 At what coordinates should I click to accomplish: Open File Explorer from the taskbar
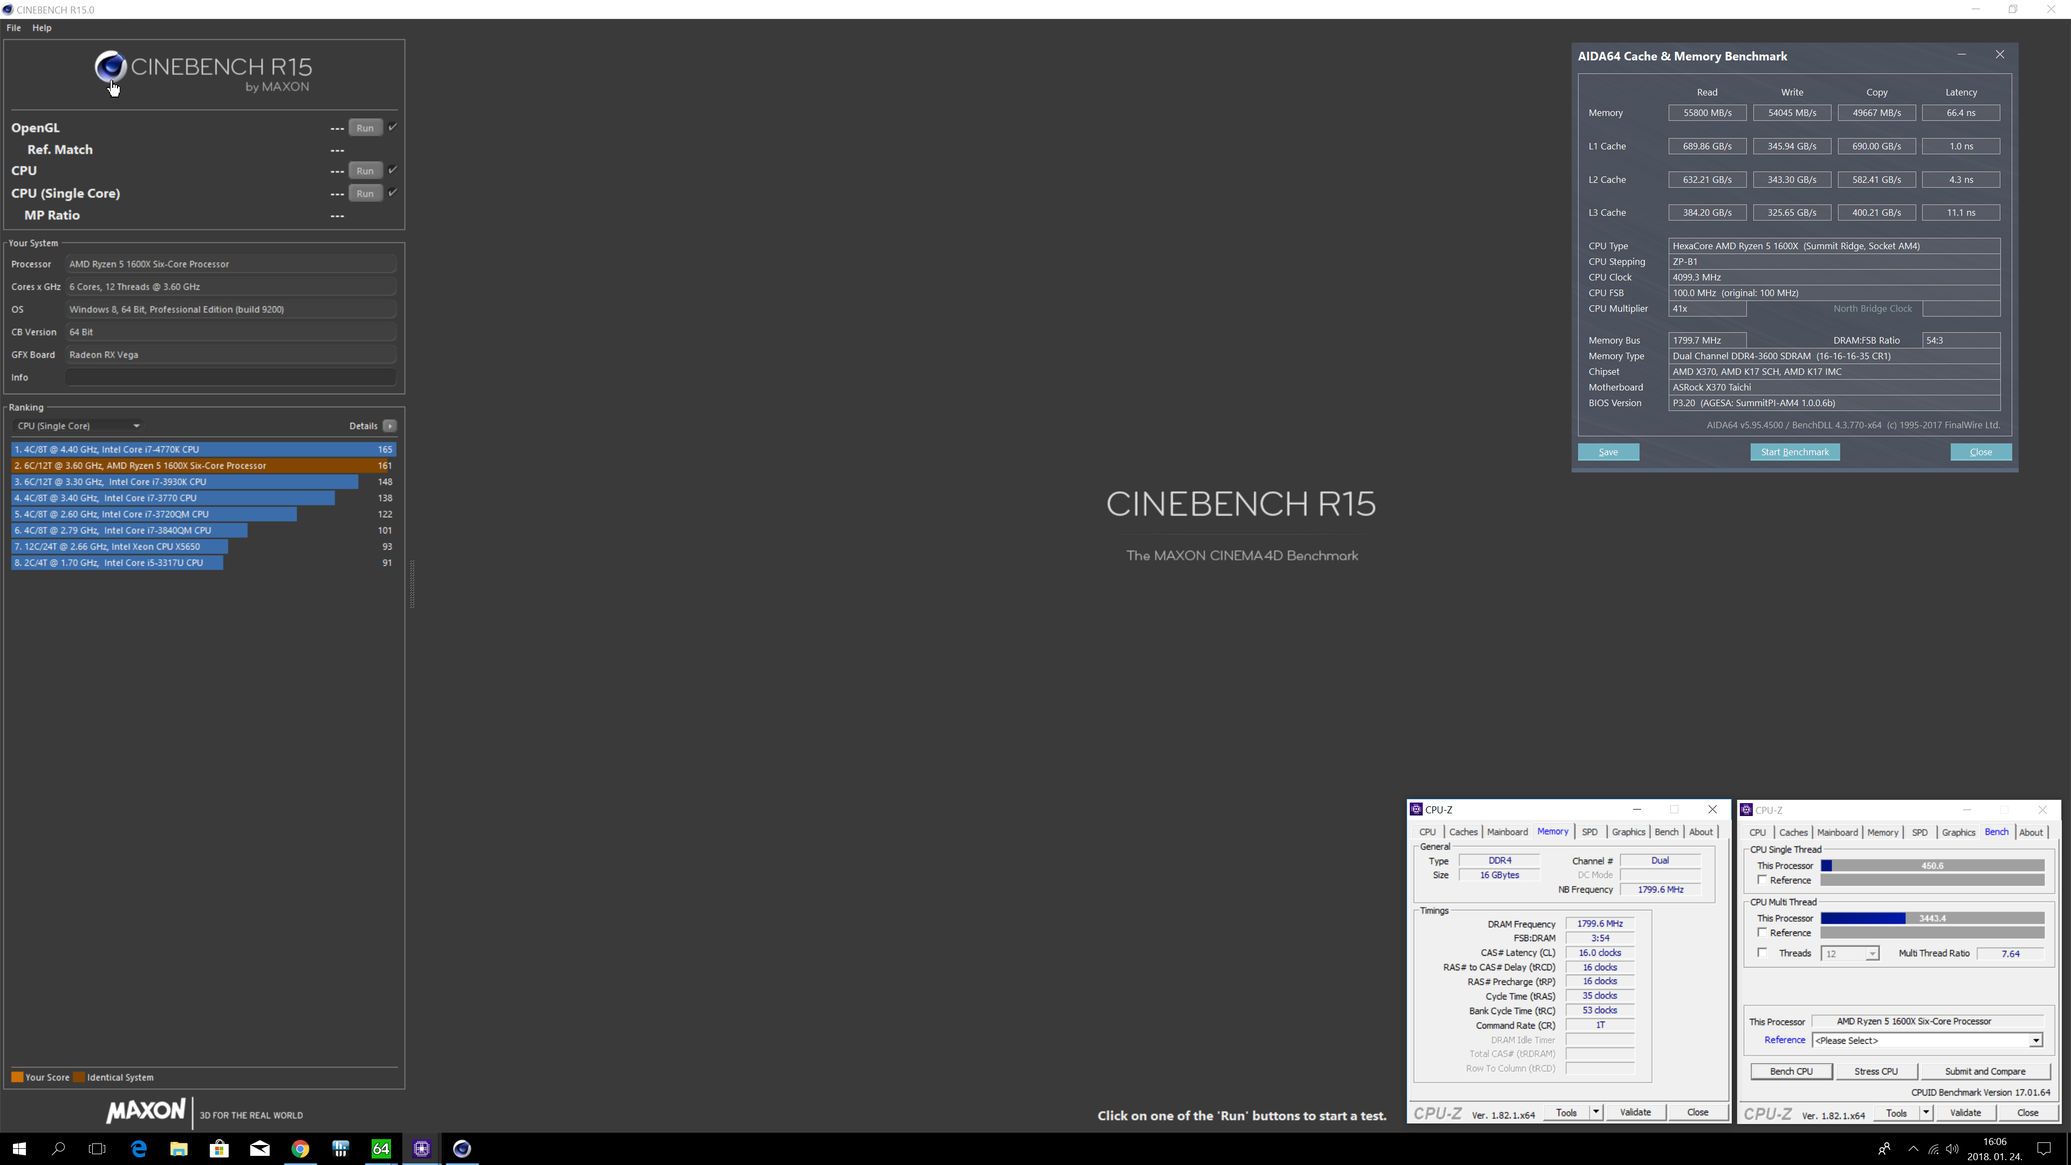click(178, 1149)
